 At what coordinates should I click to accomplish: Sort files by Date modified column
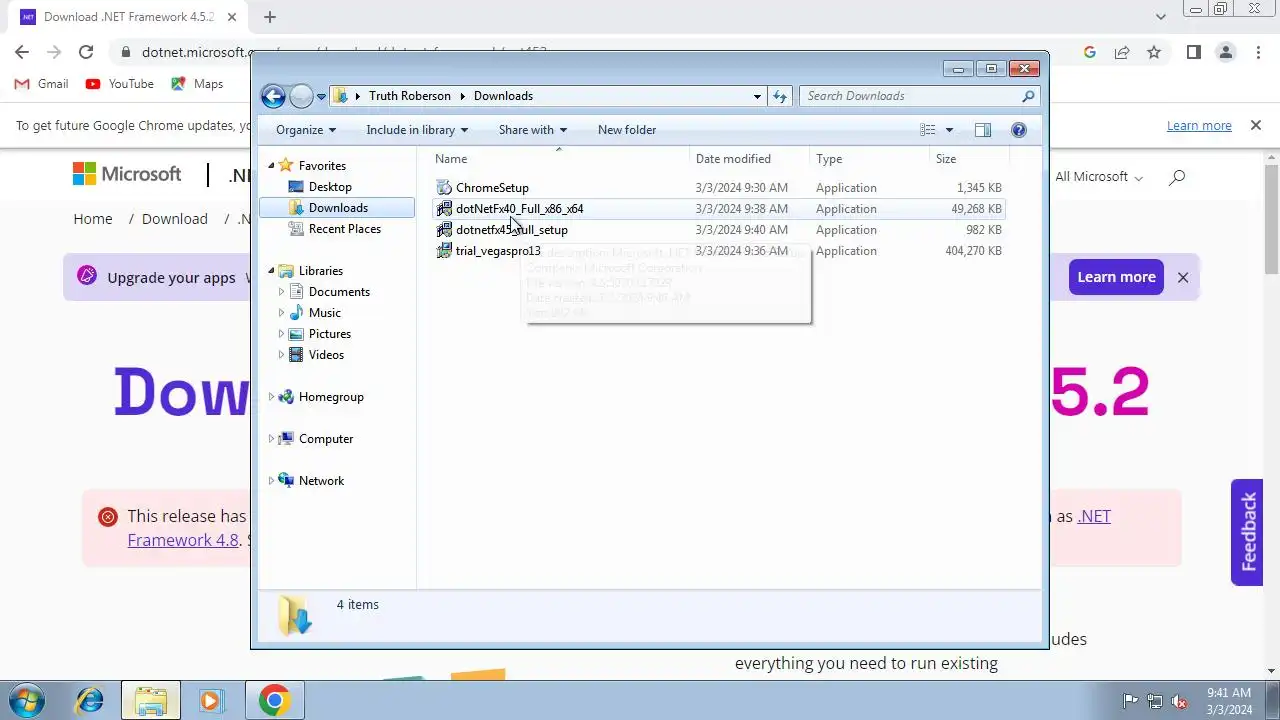click(x=750, y=159)
